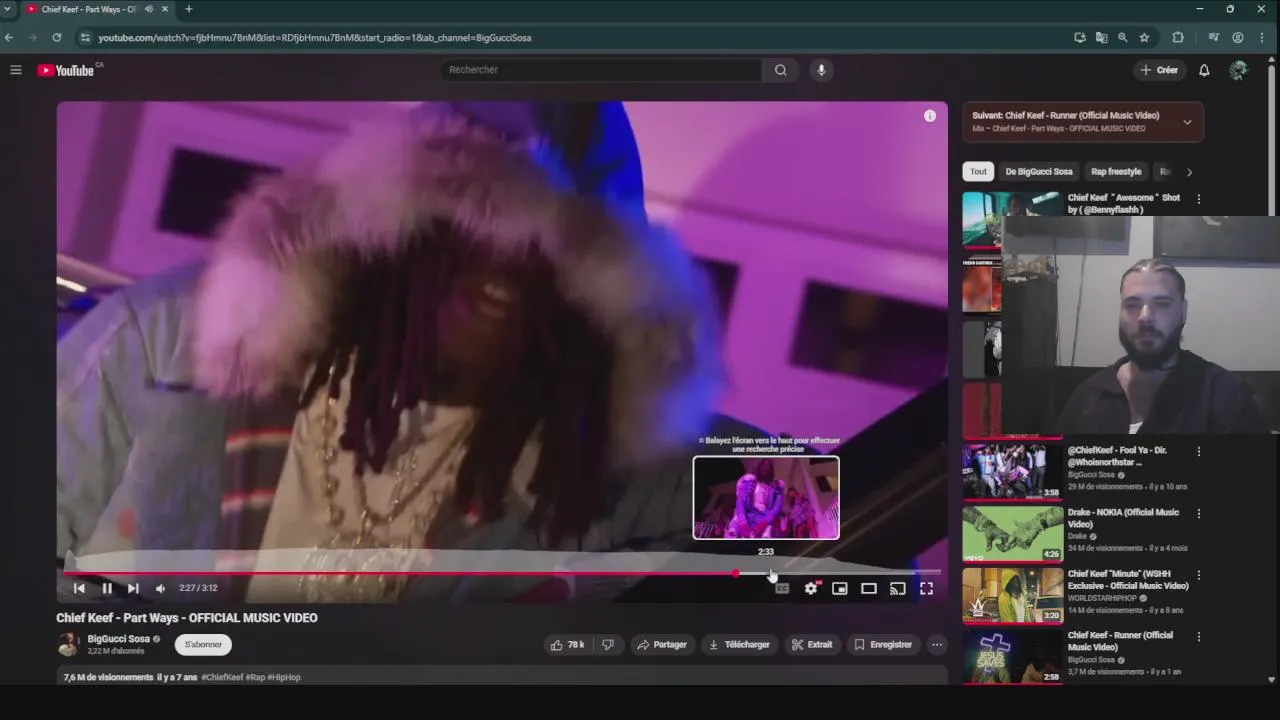
Task: Open Chief Keef Runner recommended video title
Action: (x=1120, y=641)
